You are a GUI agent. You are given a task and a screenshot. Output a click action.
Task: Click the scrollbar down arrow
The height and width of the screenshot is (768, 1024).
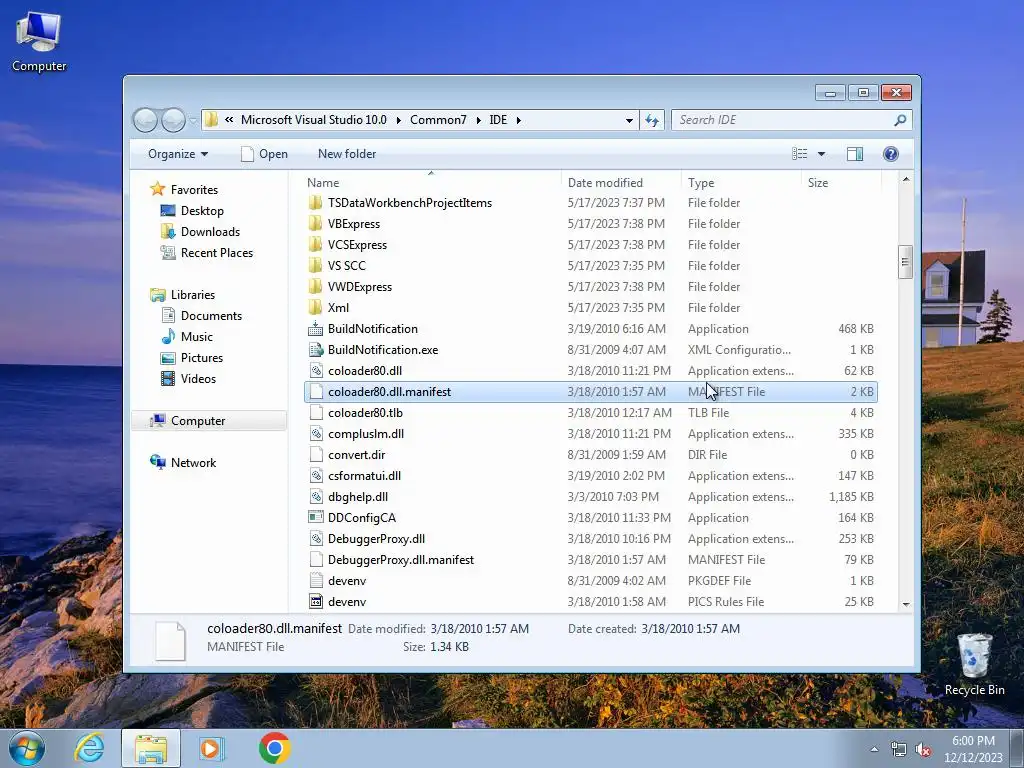[x=906, y=604]
